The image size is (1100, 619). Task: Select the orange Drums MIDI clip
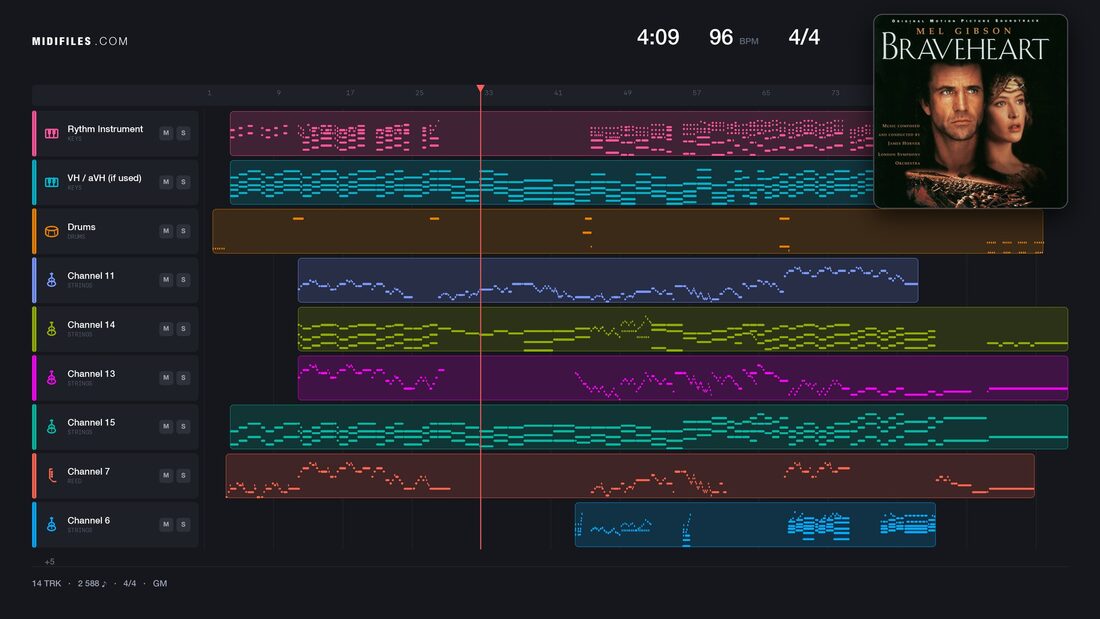coord(628,231)
